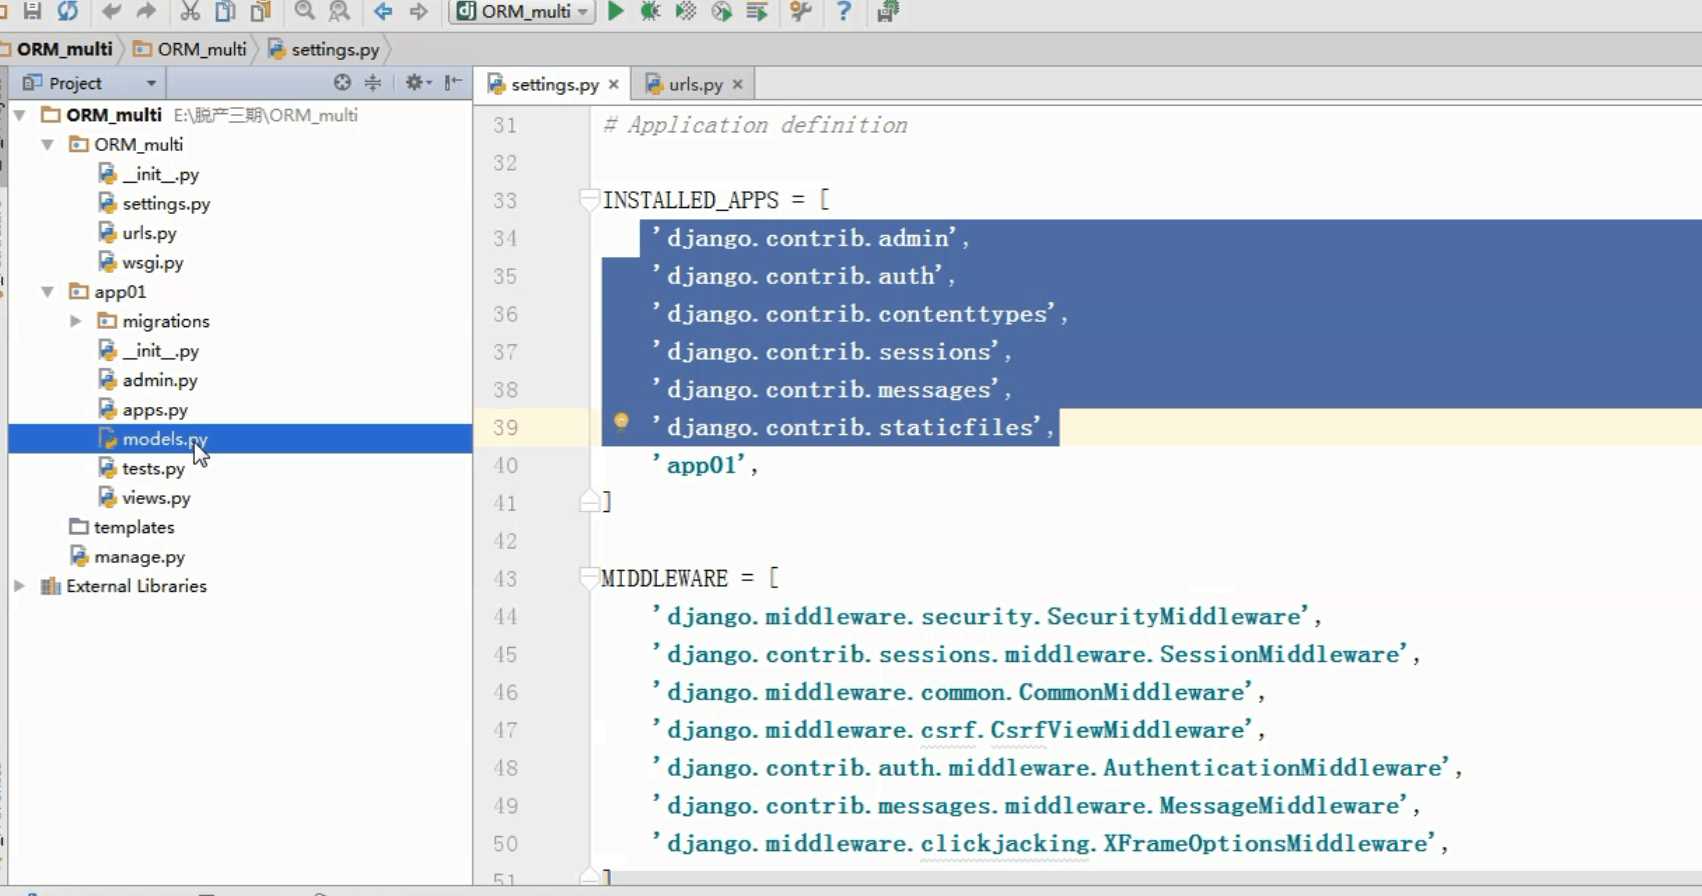This screenshot has height=896, width=1702.
Task: Click the fold end marker on line 41
Action: (x=589, y=502)
